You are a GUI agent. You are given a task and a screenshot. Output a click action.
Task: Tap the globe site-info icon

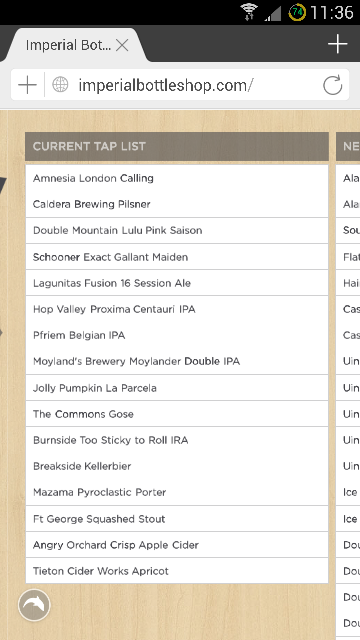click(x=60, y=85)
